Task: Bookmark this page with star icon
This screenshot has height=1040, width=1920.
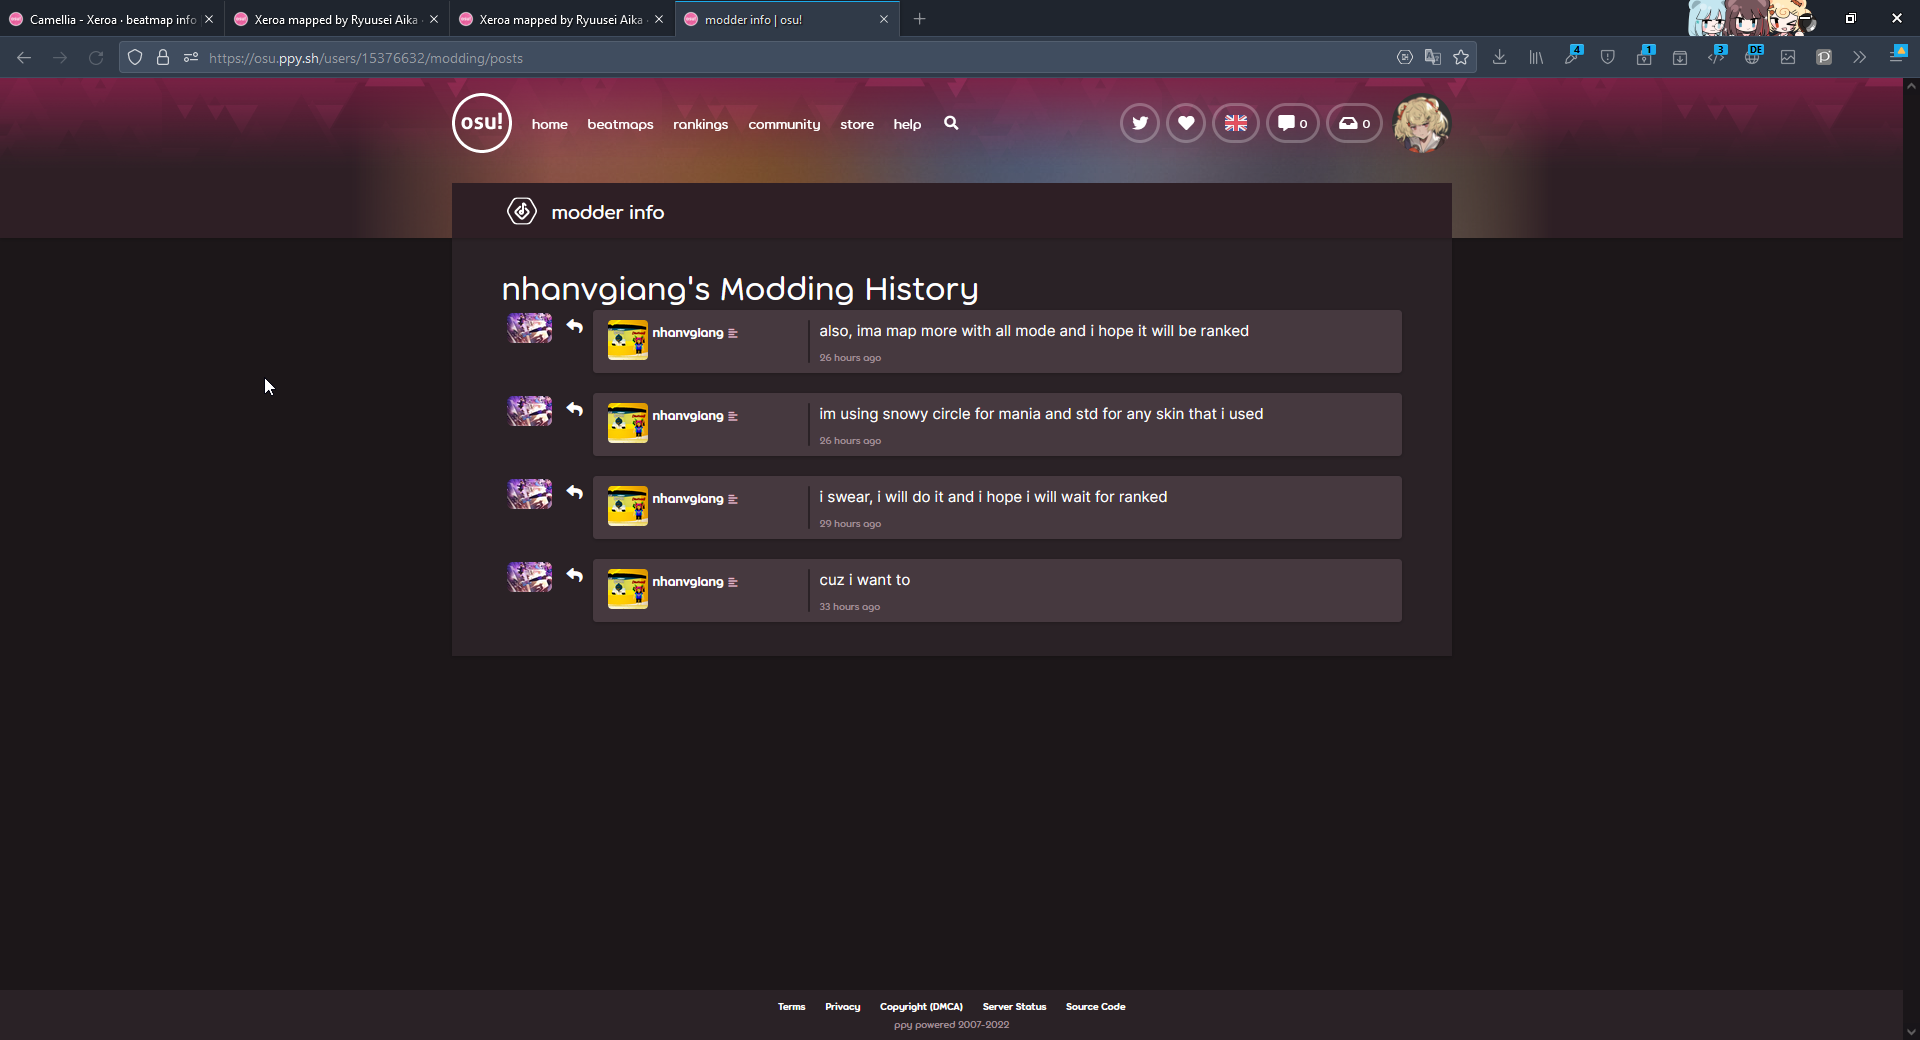Action: click(1461, 58)
